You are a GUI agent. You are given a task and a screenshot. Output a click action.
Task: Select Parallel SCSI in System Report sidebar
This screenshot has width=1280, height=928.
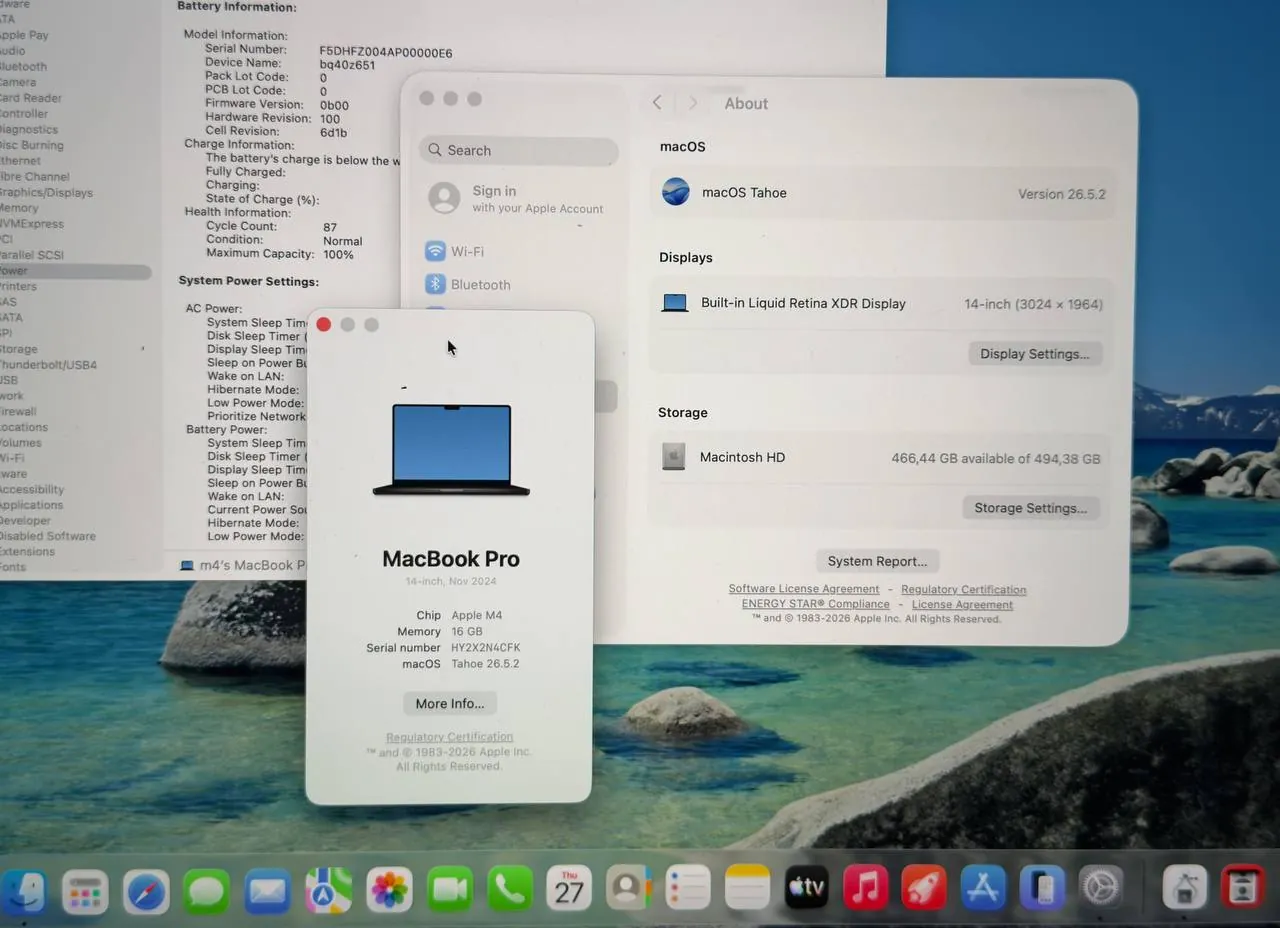(31, 255)
